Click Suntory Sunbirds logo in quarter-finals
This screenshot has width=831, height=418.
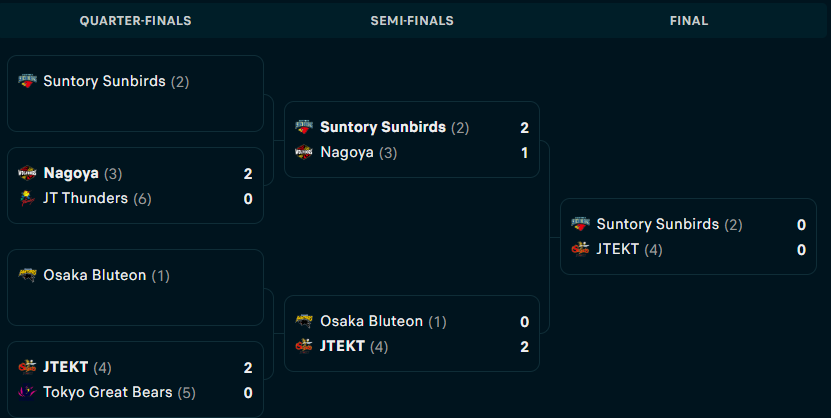(28, 81)
